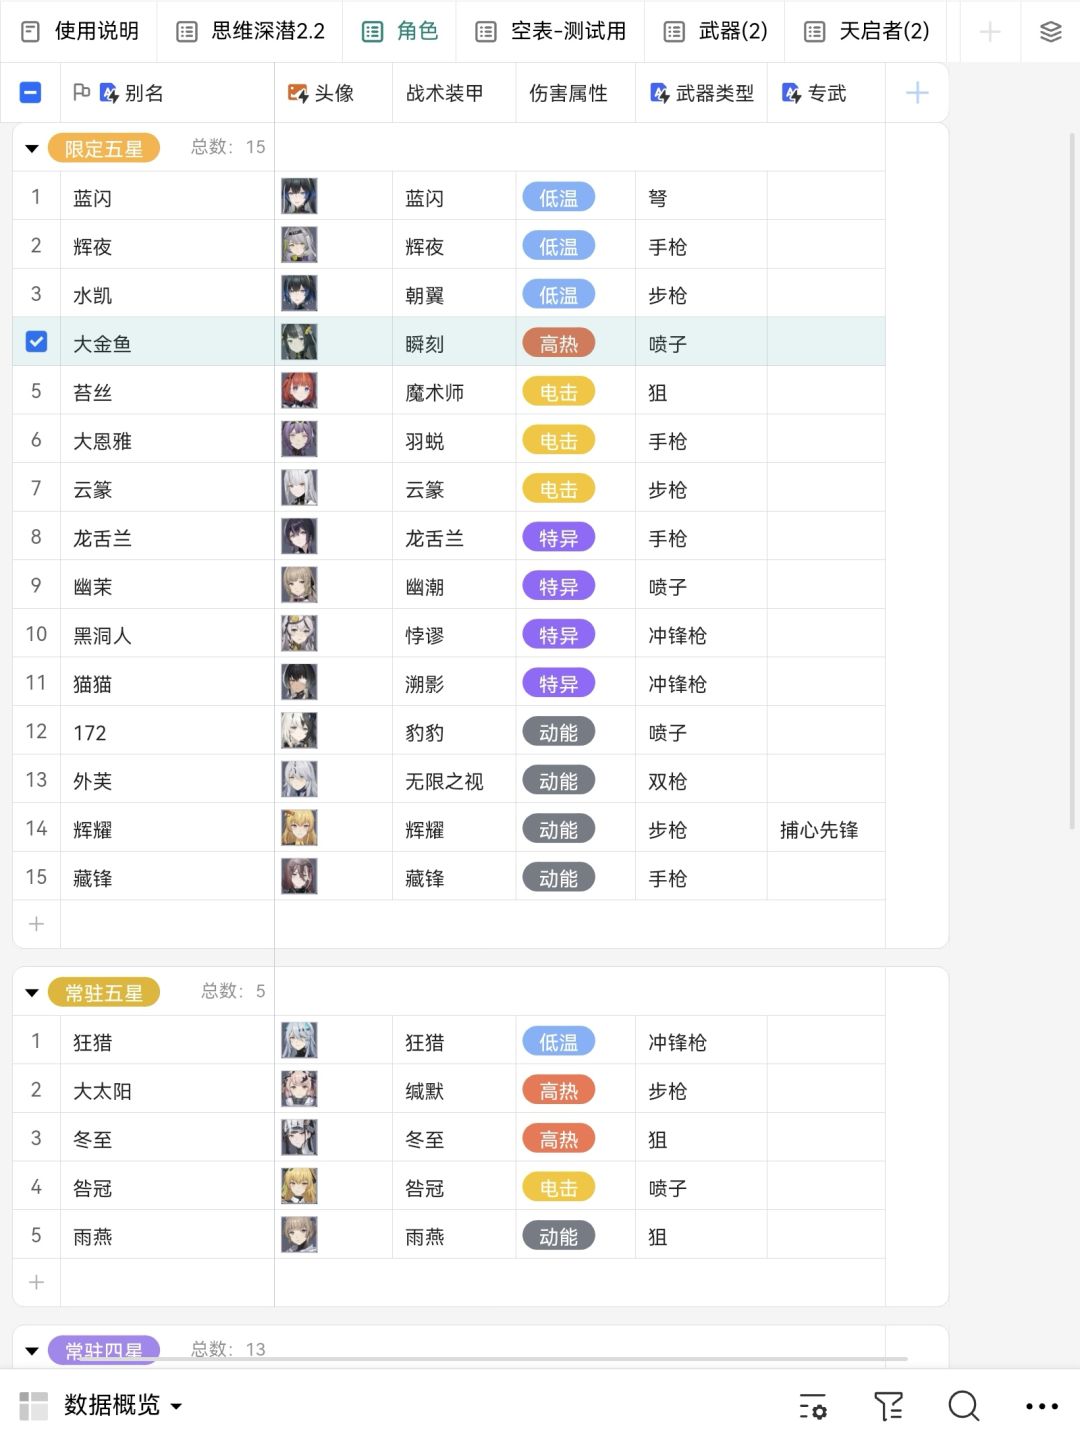Select the 捕心先锋 cell

[x=826, y=829]
